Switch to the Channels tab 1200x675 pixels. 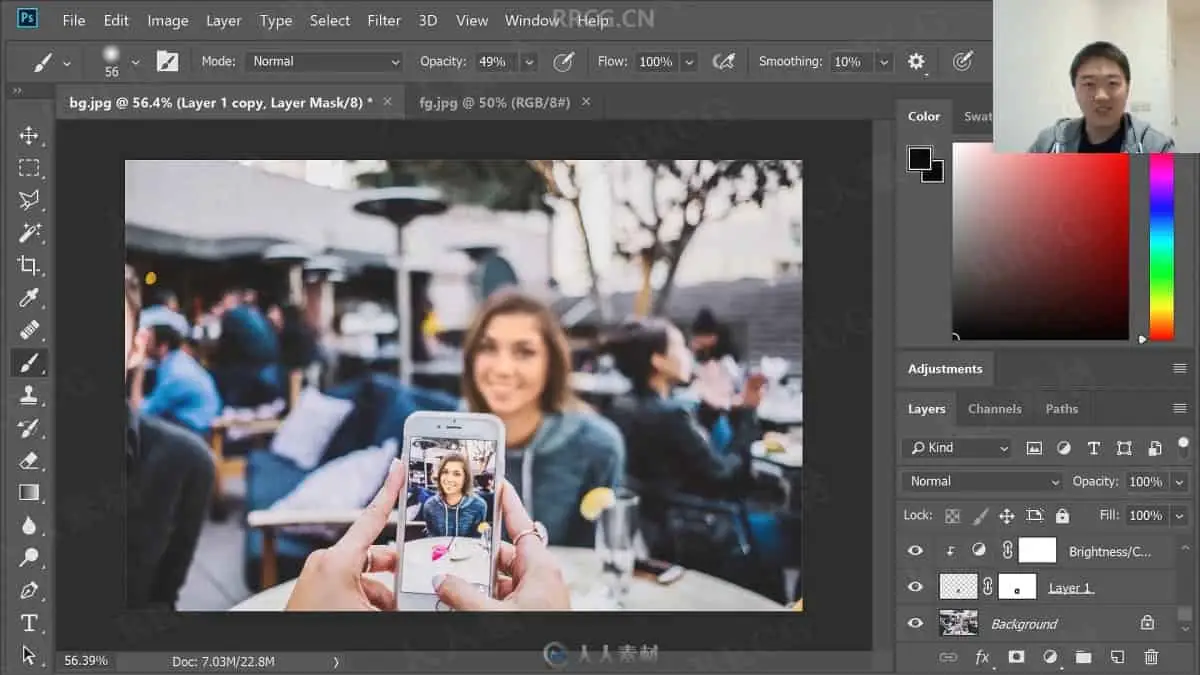(994, 409)
